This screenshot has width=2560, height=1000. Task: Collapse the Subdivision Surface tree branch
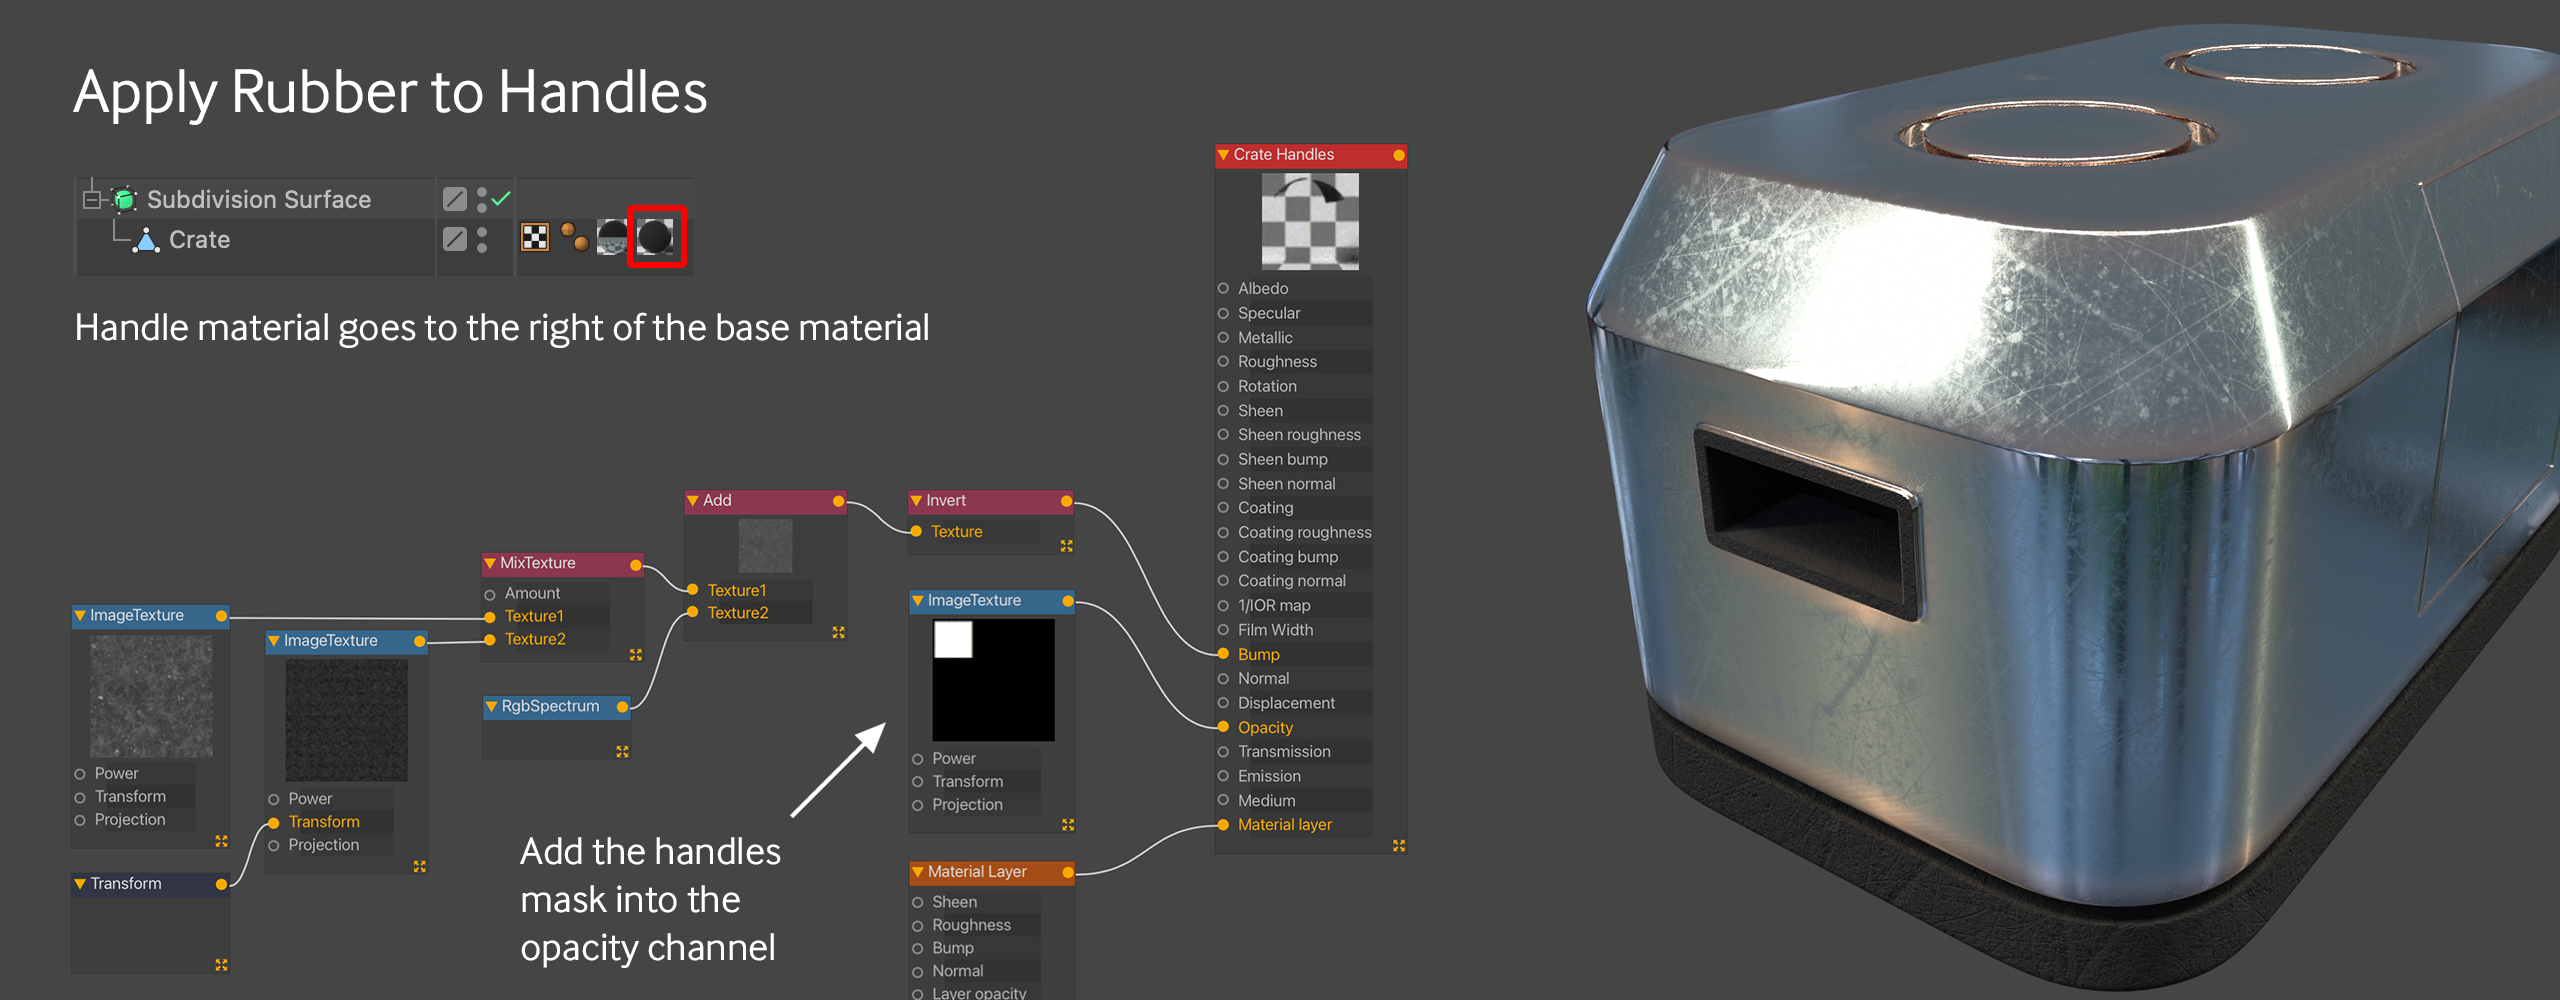(92, 200)
